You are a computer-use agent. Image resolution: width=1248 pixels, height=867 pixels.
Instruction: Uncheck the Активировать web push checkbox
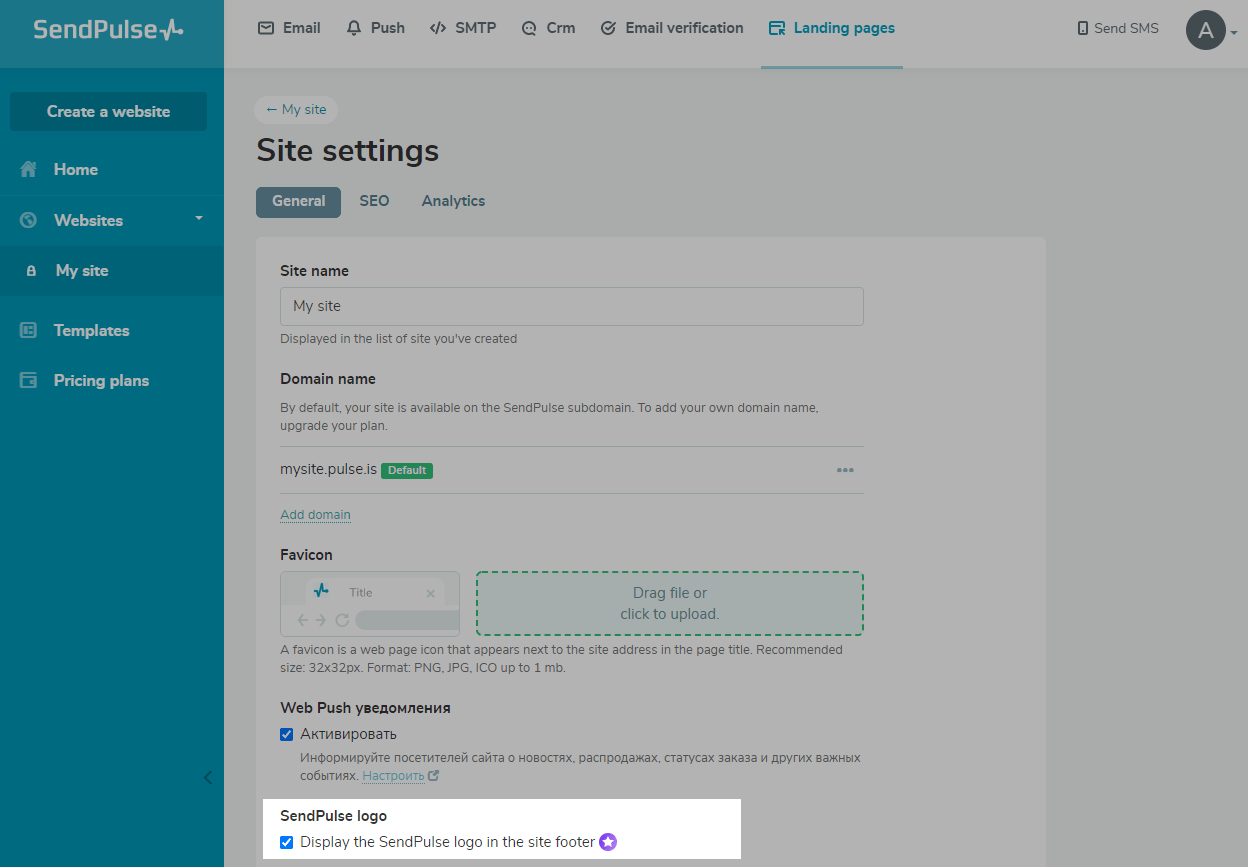pos(287,734)
